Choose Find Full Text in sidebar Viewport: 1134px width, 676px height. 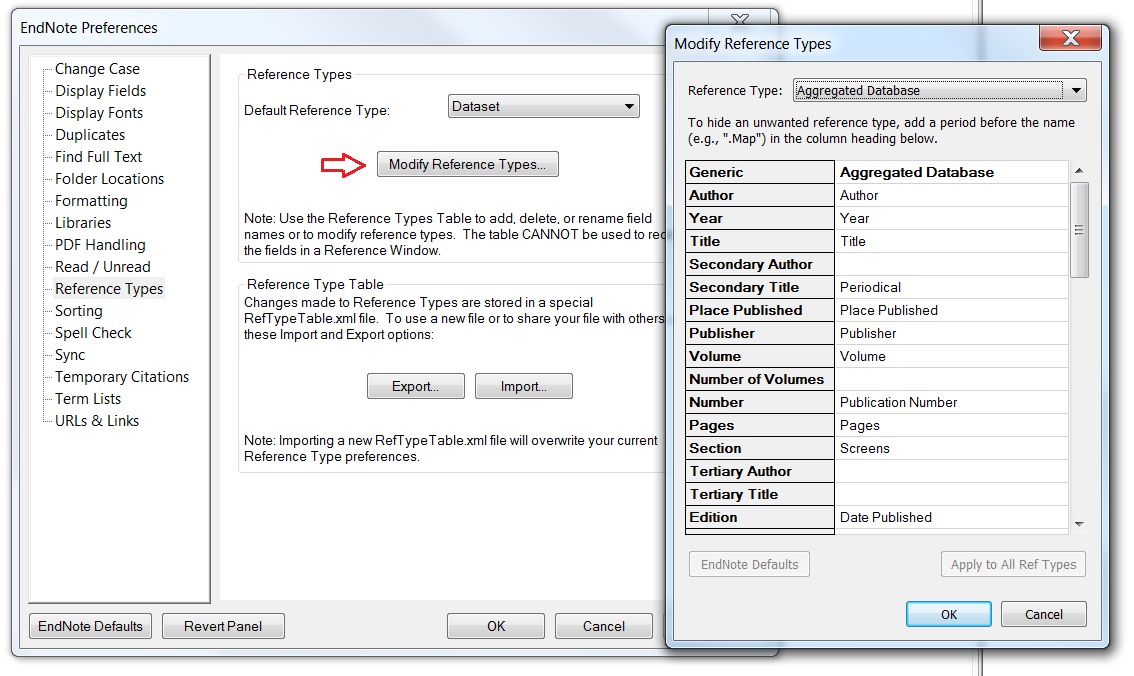point(98,157)
